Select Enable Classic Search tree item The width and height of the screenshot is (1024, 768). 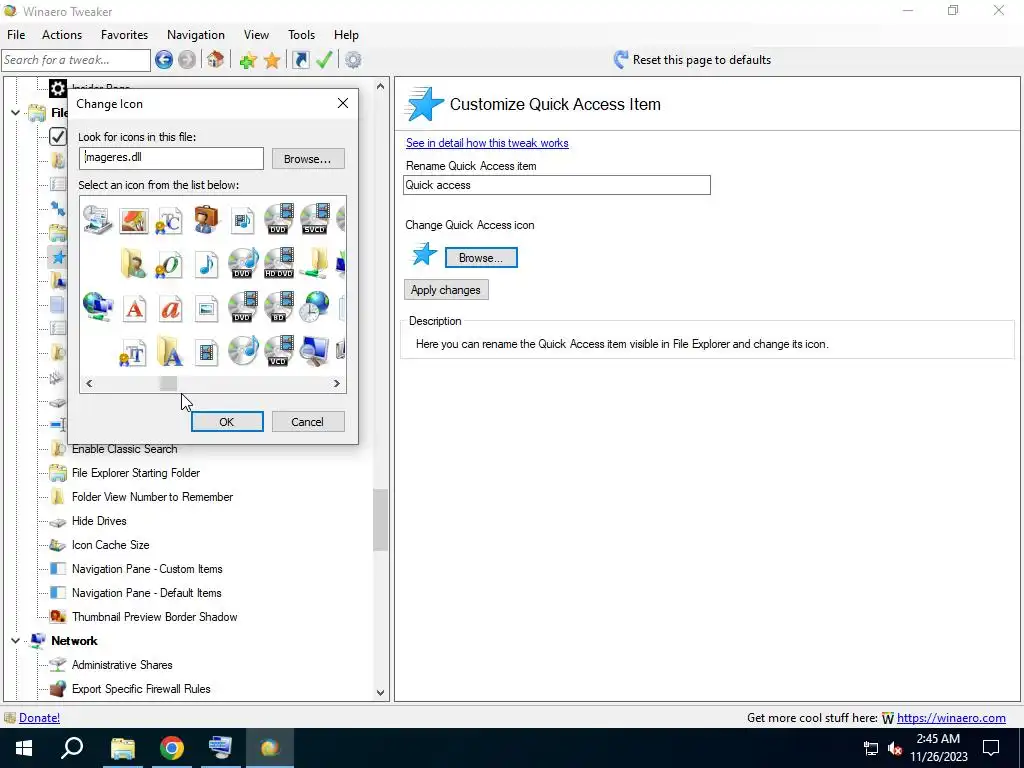[x=124, y=449]
